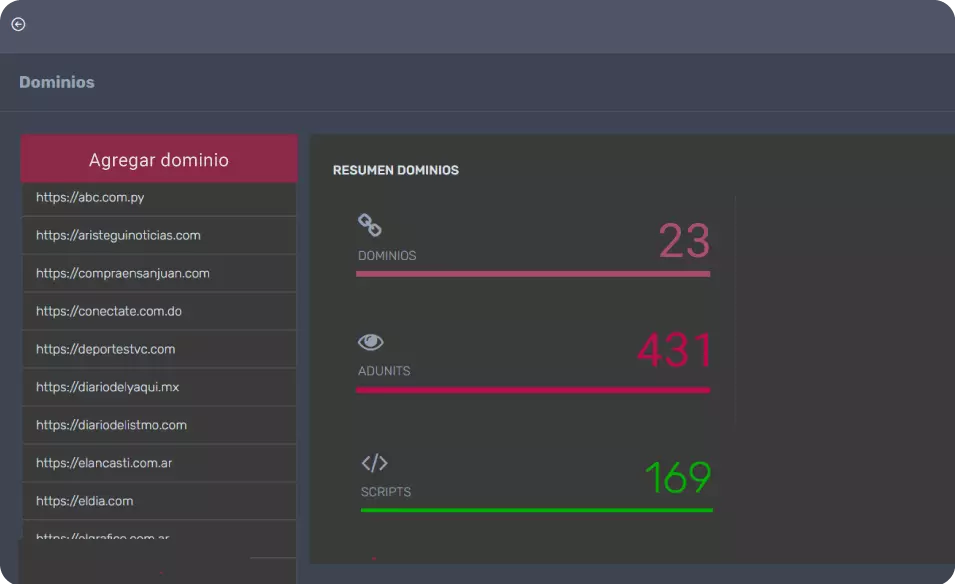Click the red bar under Adunits
This screenshot has width=955, height=584.
tap(532, 390)
